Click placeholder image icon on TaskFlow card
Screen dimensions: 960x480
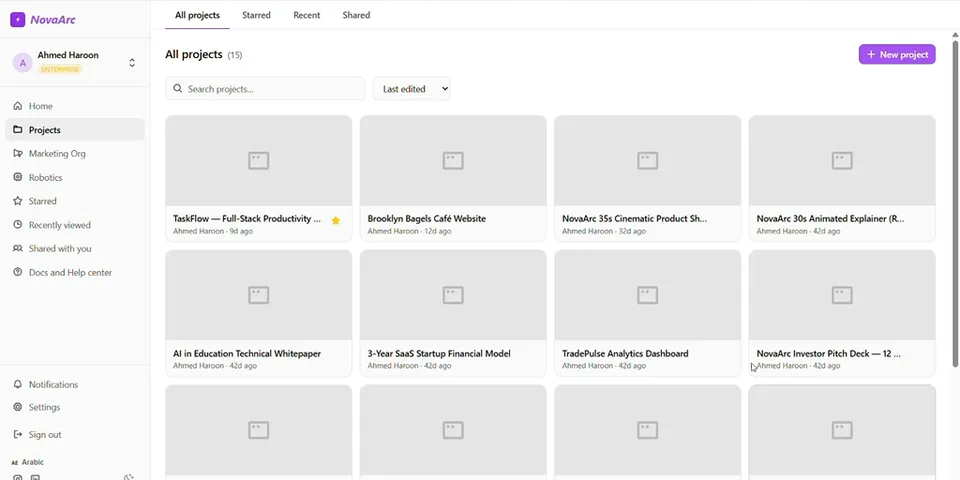click(x=258, y=161)
